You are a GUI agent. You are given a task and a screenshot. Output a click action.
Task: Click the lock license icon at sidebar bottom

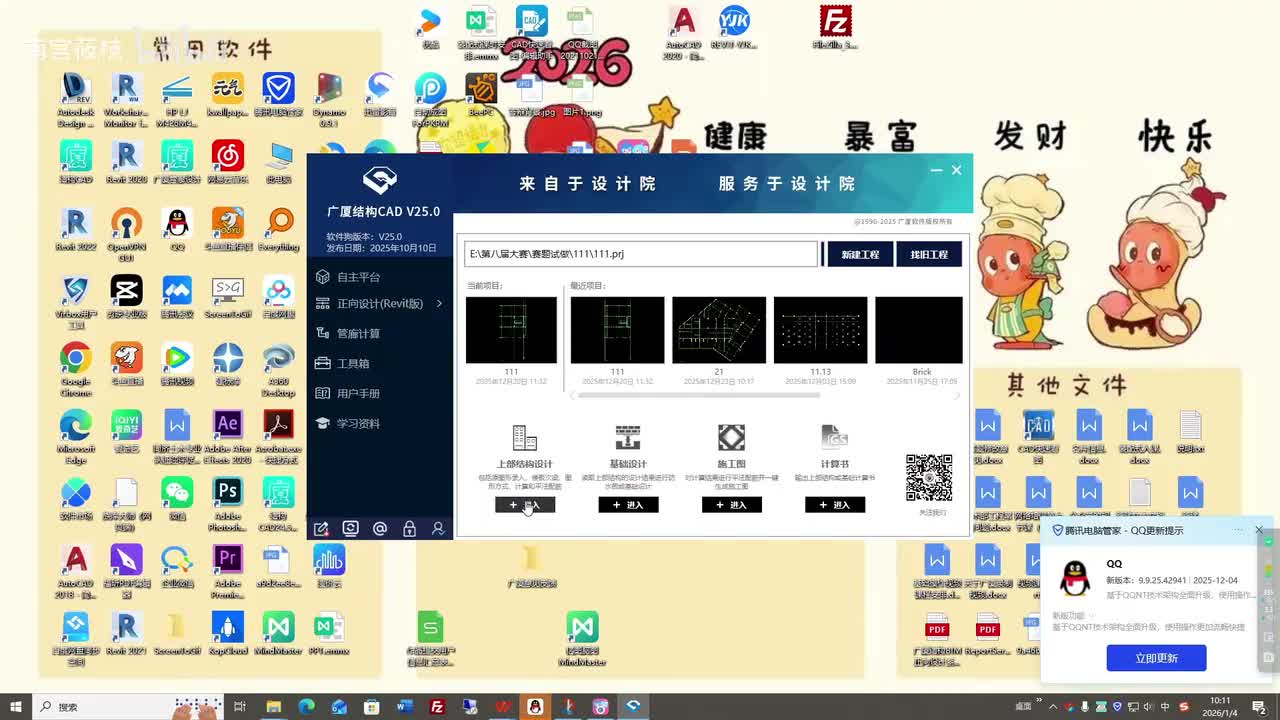point(409,528)
